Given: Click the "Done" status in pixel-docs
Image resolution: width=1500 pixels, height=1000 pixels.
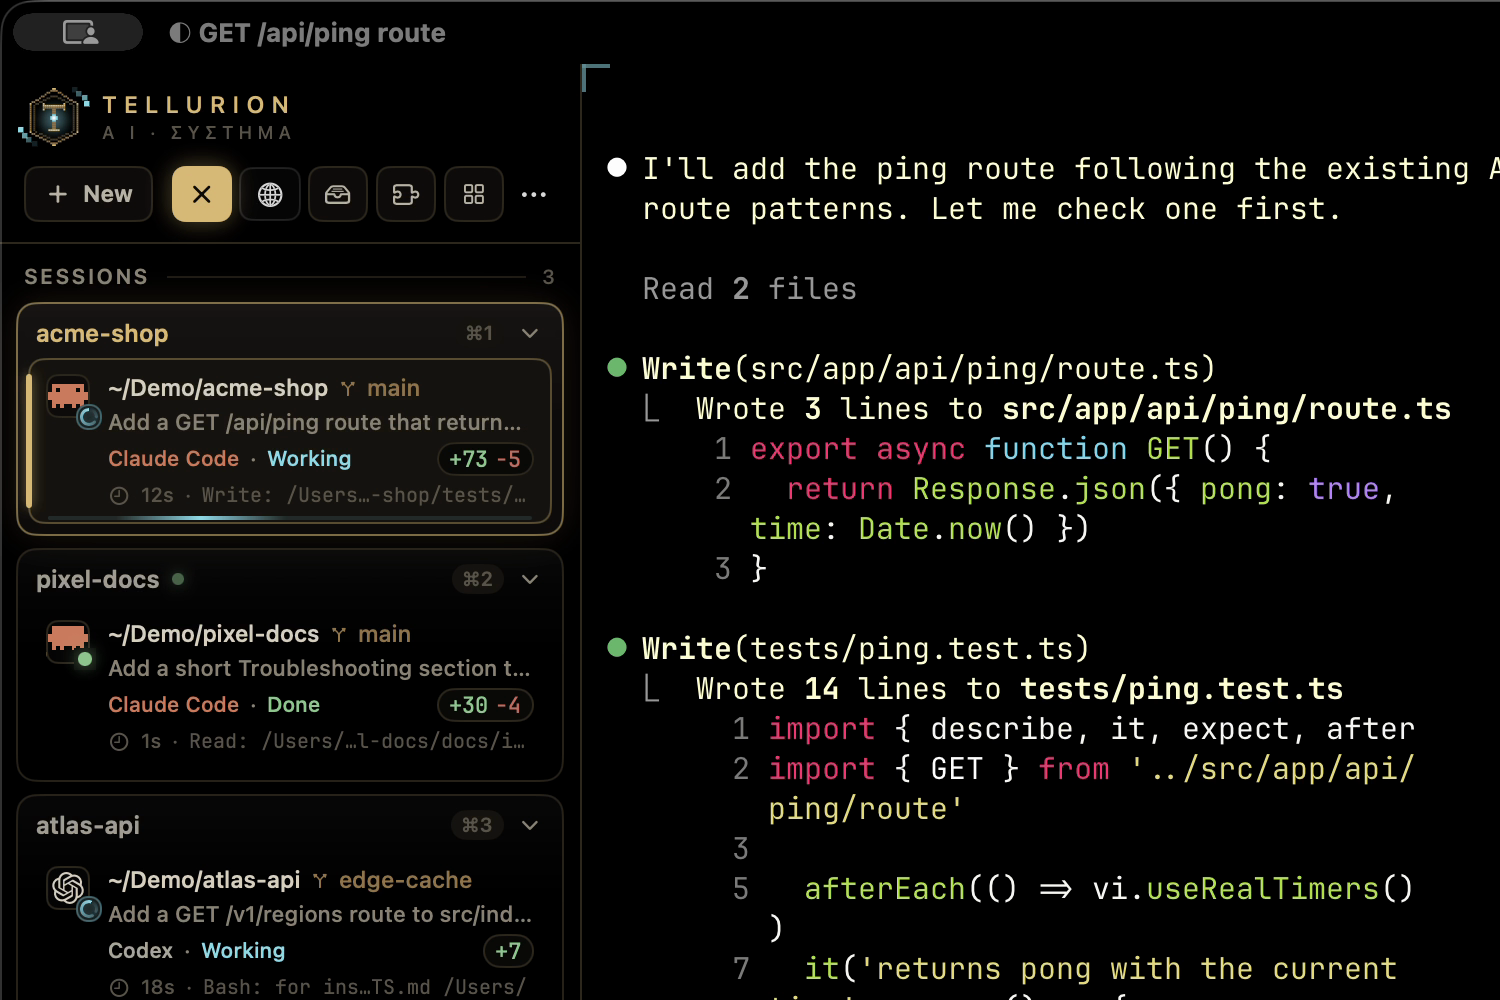Looking at the screenshot, I should [294, 705].
